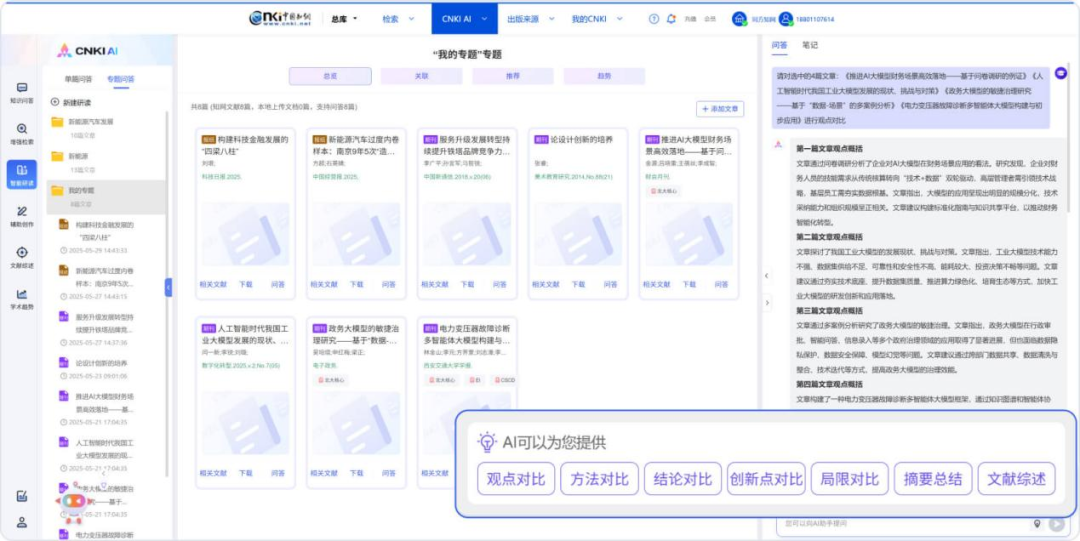The width and height of the screenshot is (1080, 541).
Task: Open the 辅助创作 writing tool
Action: coord(21,216)
